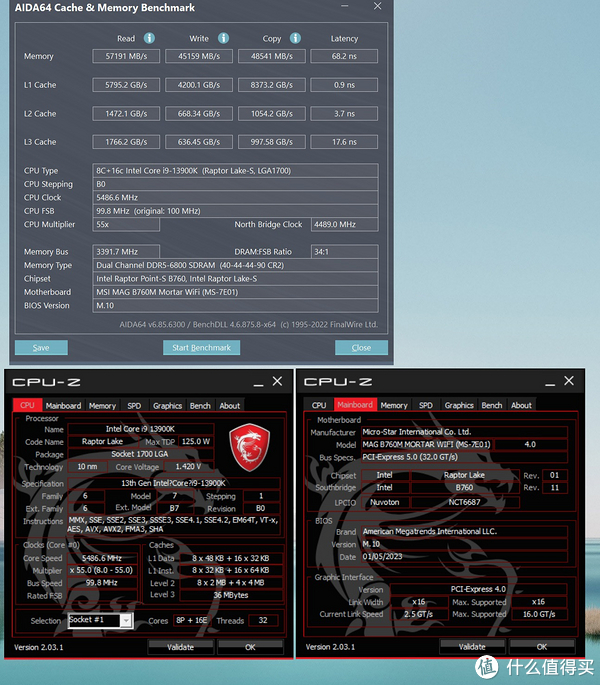Viewport: 600px width, 685px height.
Task: Select Mainboard tab in right CPU-Z window
Action: click(x=355, y=405)
